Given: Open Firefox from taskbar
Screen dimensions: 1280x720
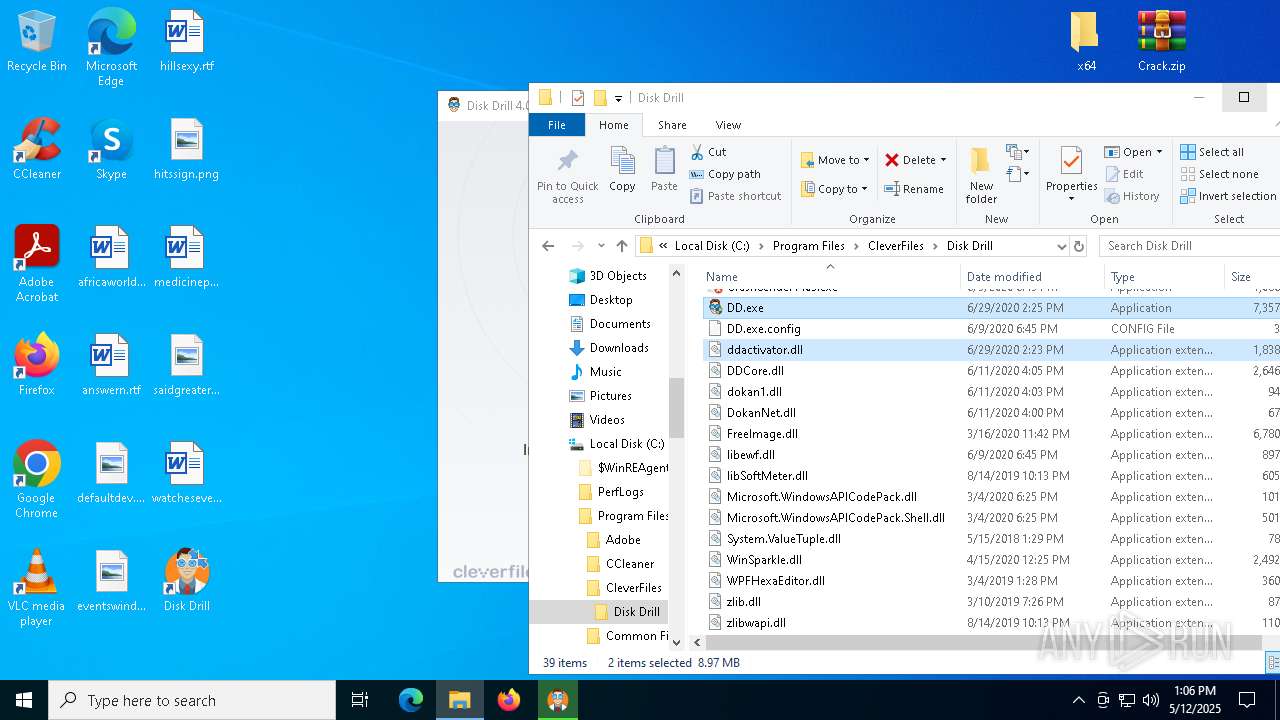Looking at the screenshot, I should pos(509,700).
